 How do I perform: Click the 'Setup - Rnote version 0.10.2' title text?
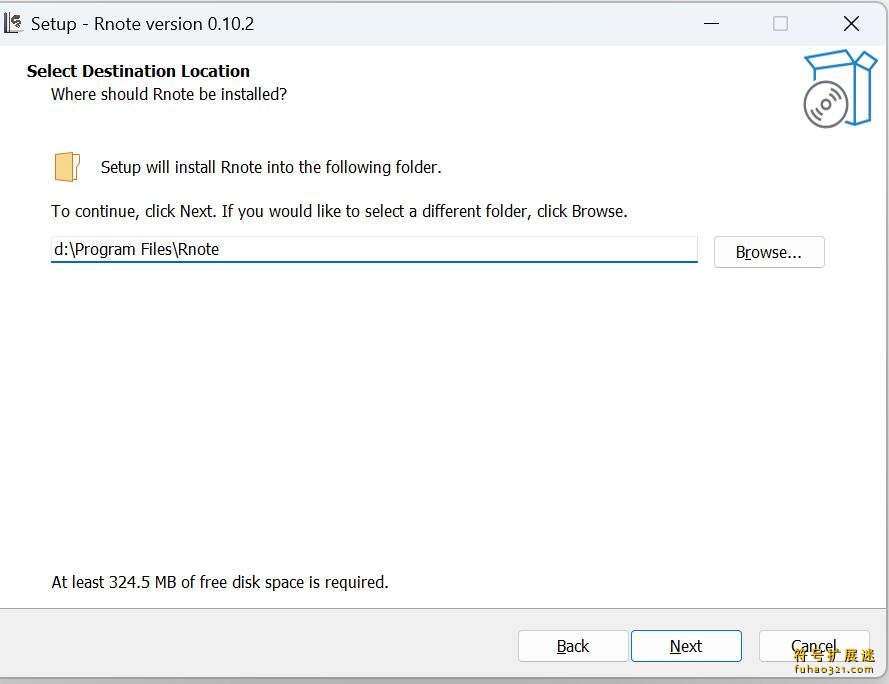[142, 24]
